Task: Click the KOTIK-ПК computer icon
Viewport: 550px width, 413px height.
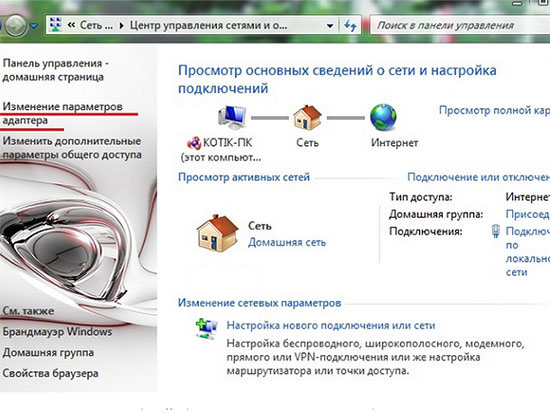Action: click(232, 117)
